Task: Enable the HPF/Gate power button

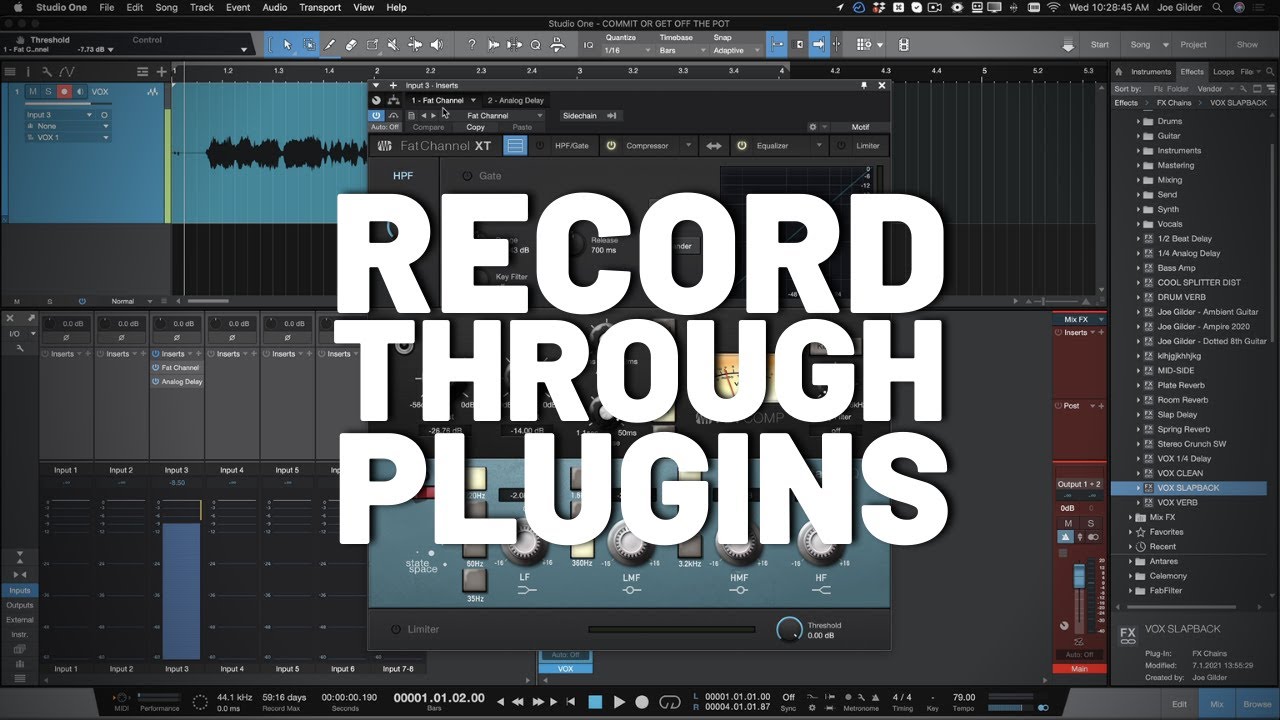Action: tap(541, 146)
